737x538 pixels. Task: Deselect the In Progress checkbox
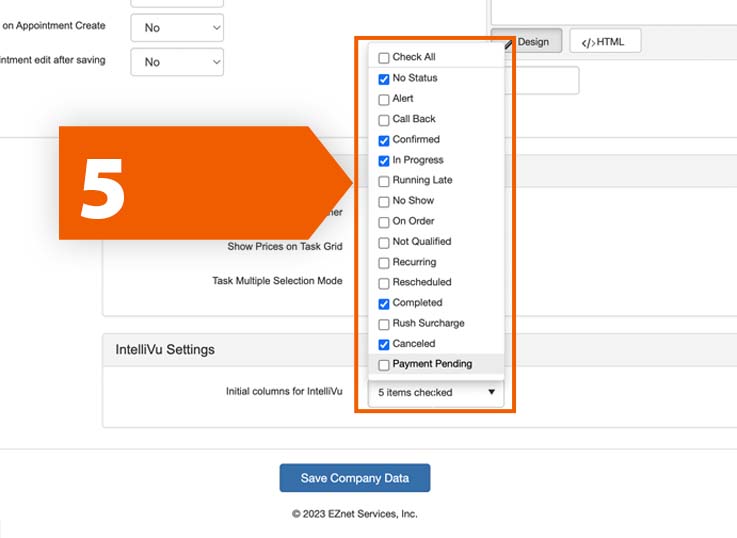[384, 161]
